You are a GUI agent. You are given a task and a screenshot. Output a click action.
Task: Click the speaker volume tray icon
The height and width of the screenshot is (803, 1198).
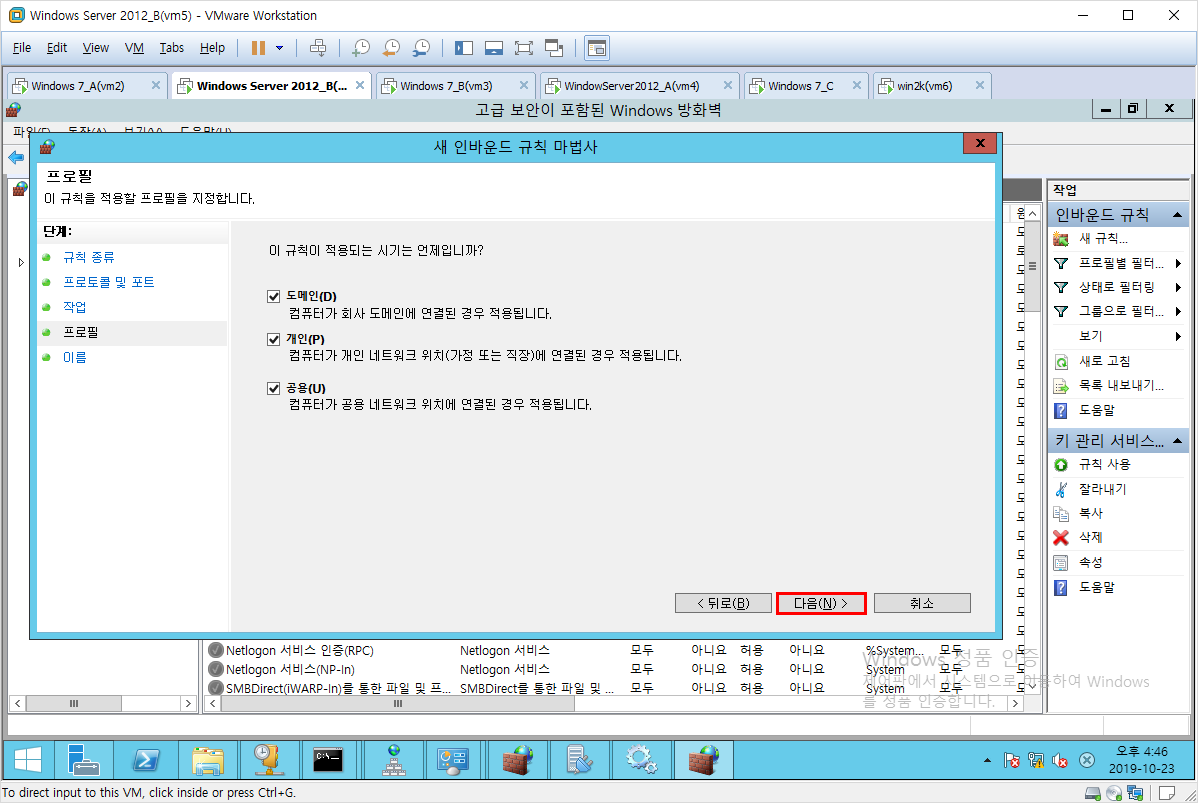(x=1060, y=760)
